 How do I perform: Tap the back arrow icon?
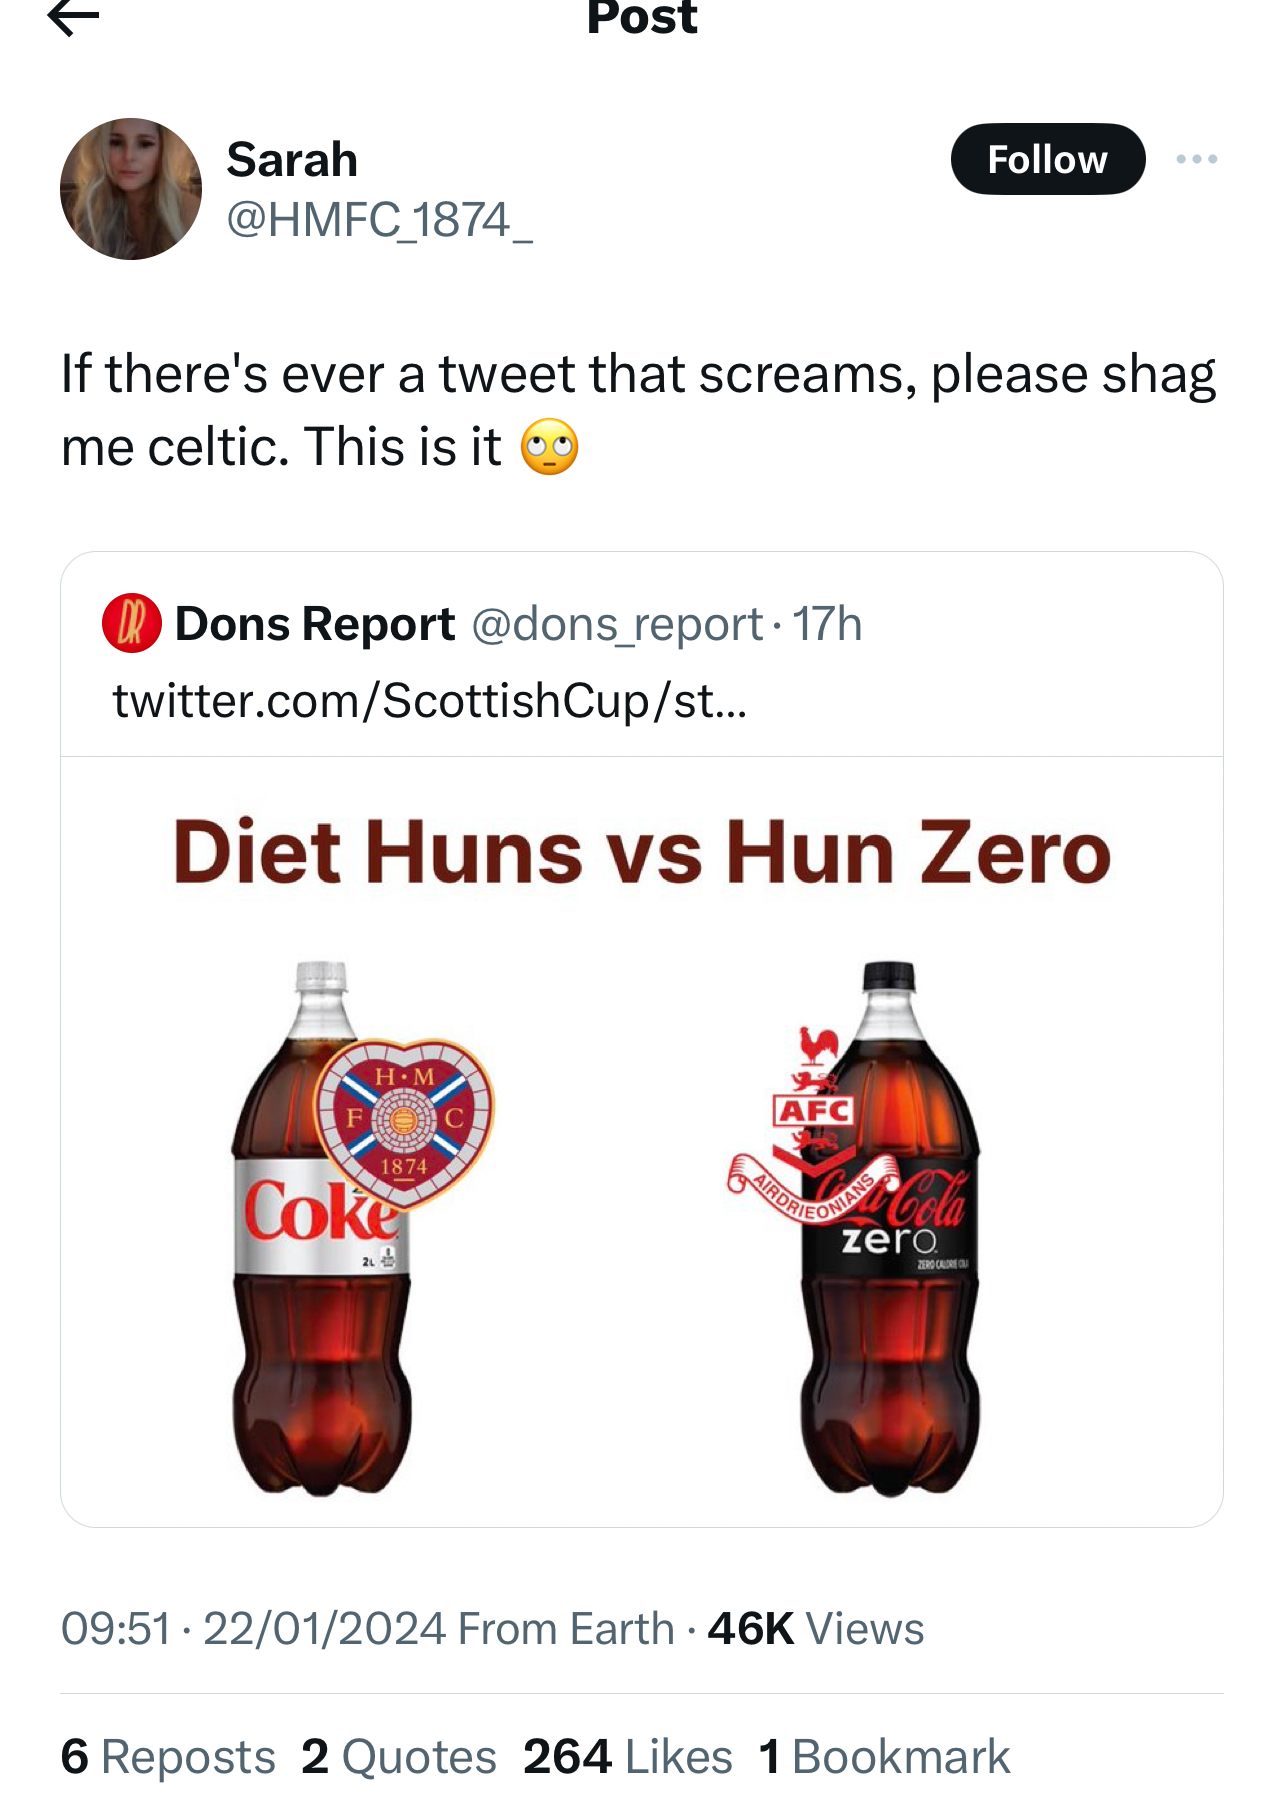(73, 17)
